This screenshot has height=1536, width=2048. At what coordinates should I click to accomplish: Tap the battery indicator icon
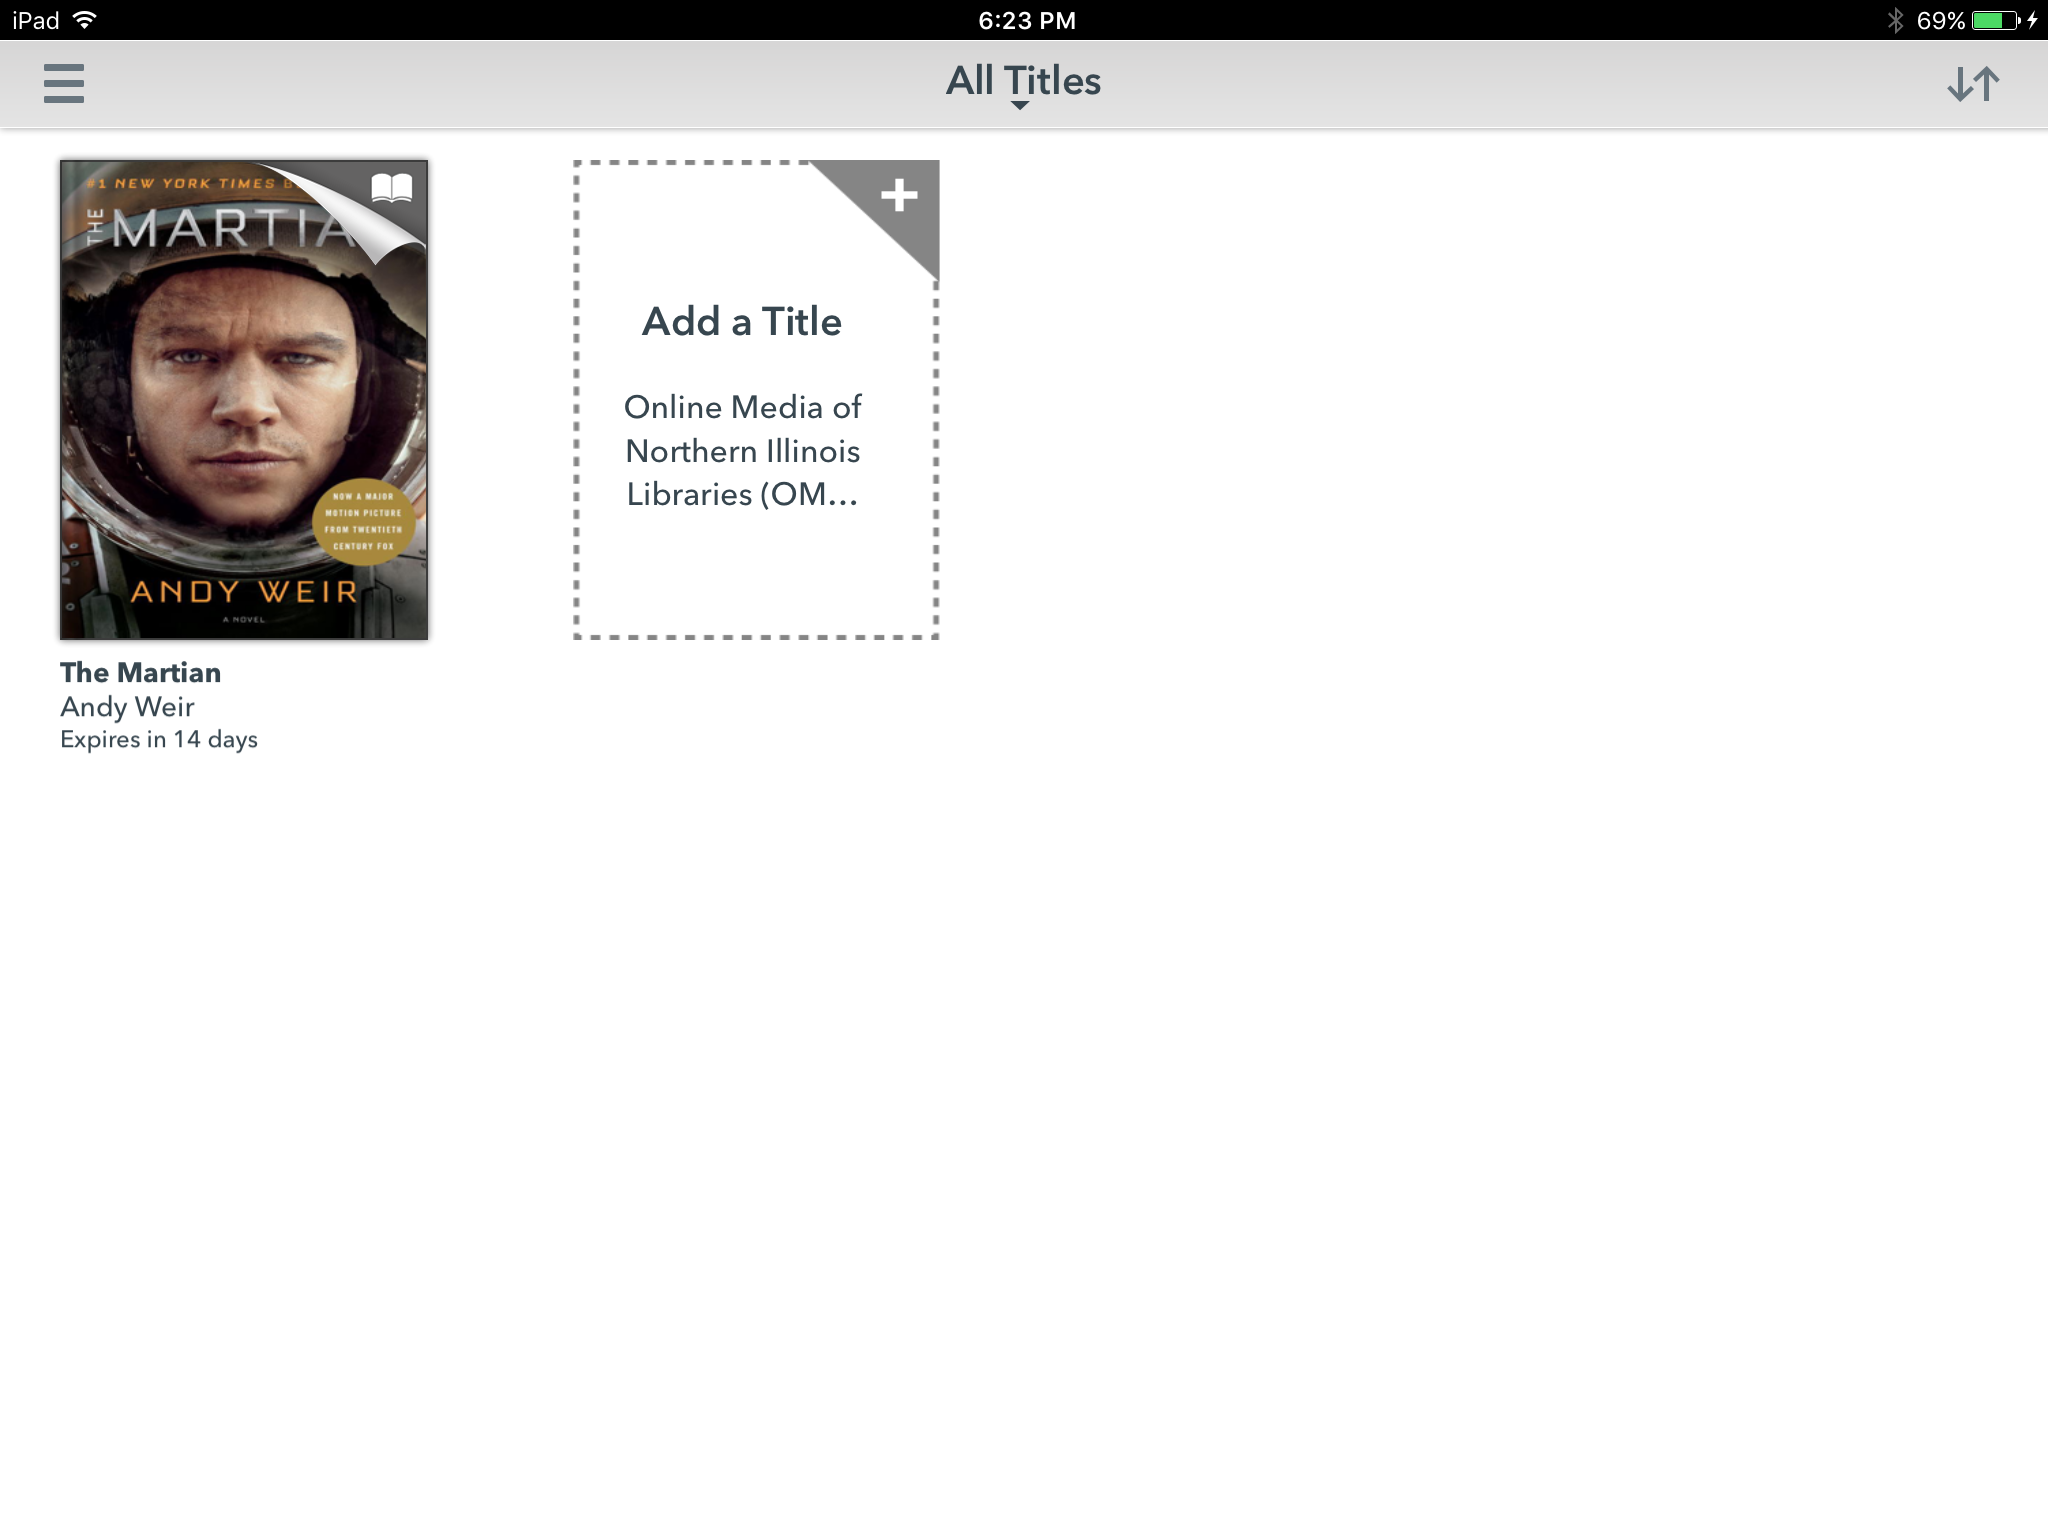tap(1995, 20)
